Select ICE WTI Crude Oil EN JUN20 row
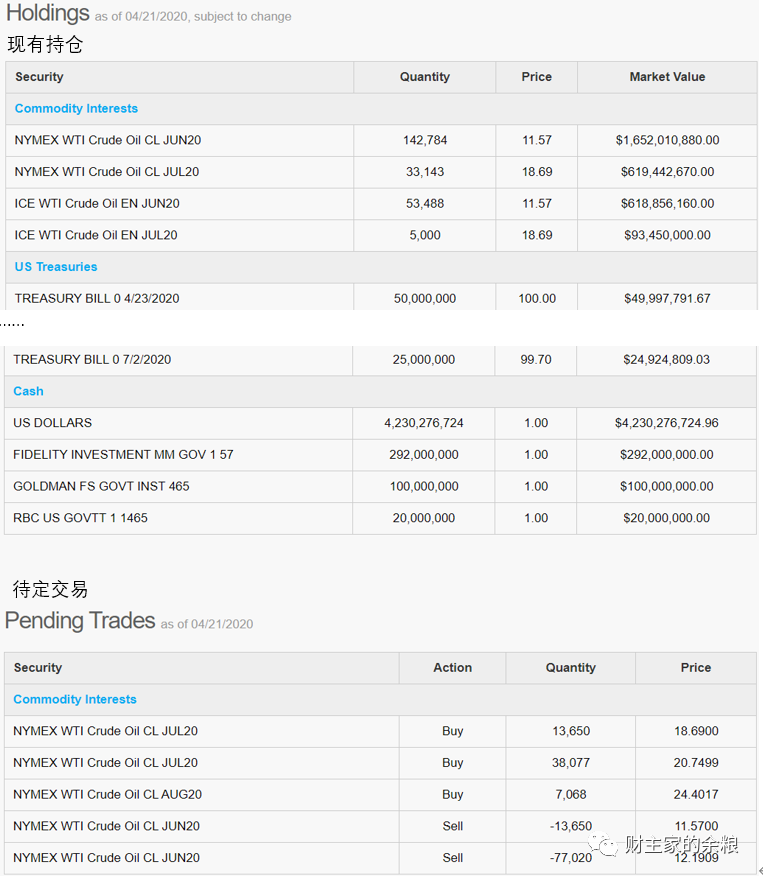The image size is (763, 878). (97, 203)
